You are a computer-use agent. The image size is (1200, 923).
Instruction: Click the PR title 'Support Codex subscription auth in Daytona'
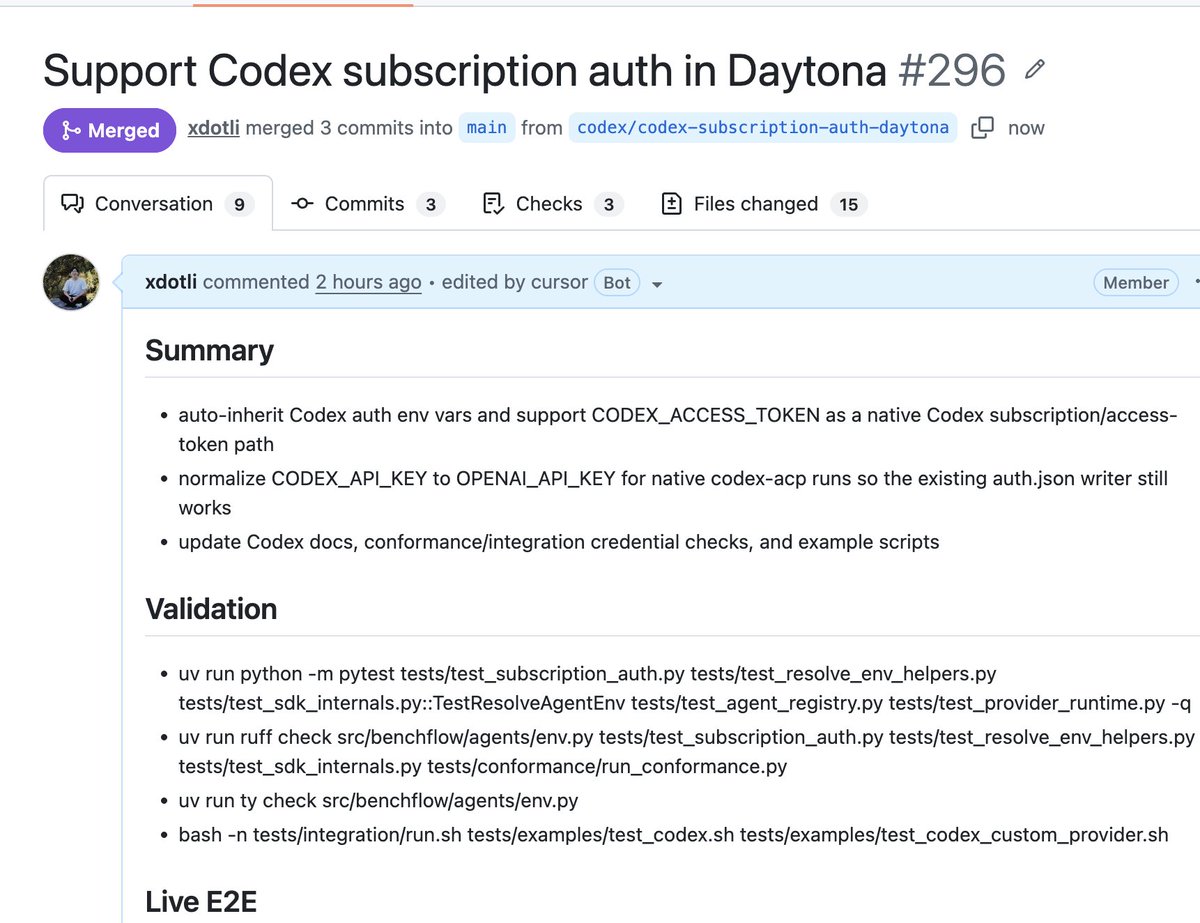click(x=465, y=70)
